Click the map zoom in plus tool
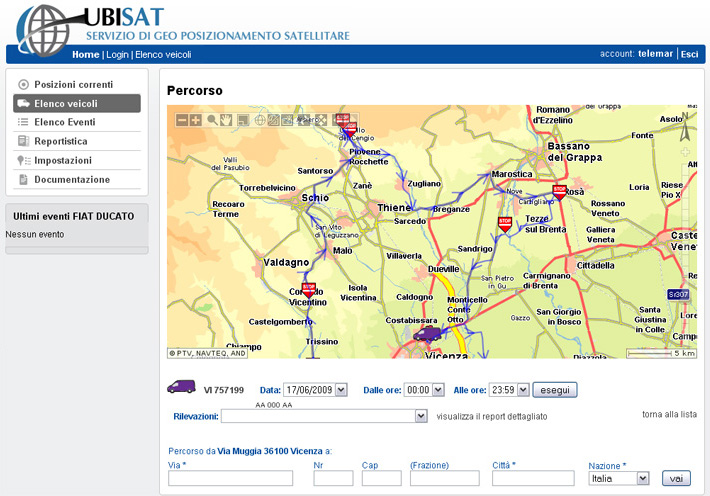This screenshot has width=710, height=496. pyautogui.click(x=196, y=120)
